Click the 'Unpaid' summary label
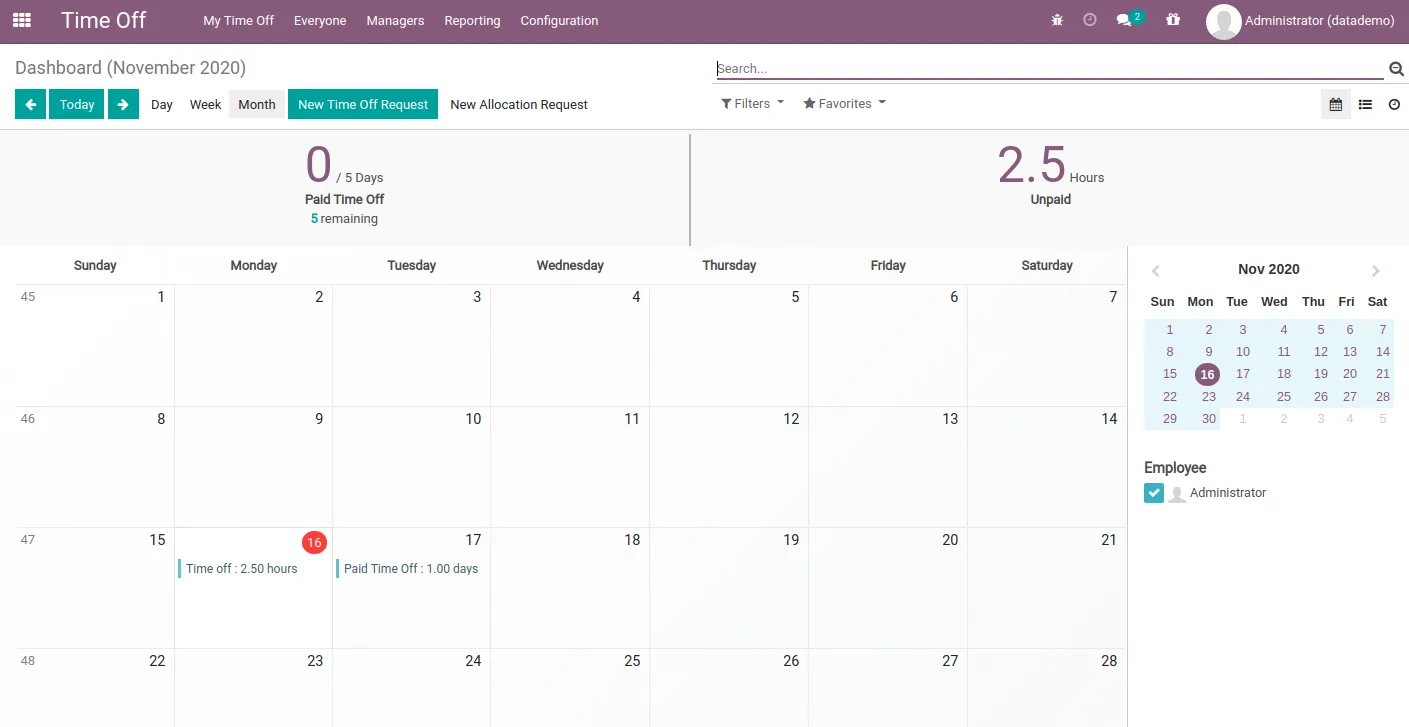 point(1051,199)
